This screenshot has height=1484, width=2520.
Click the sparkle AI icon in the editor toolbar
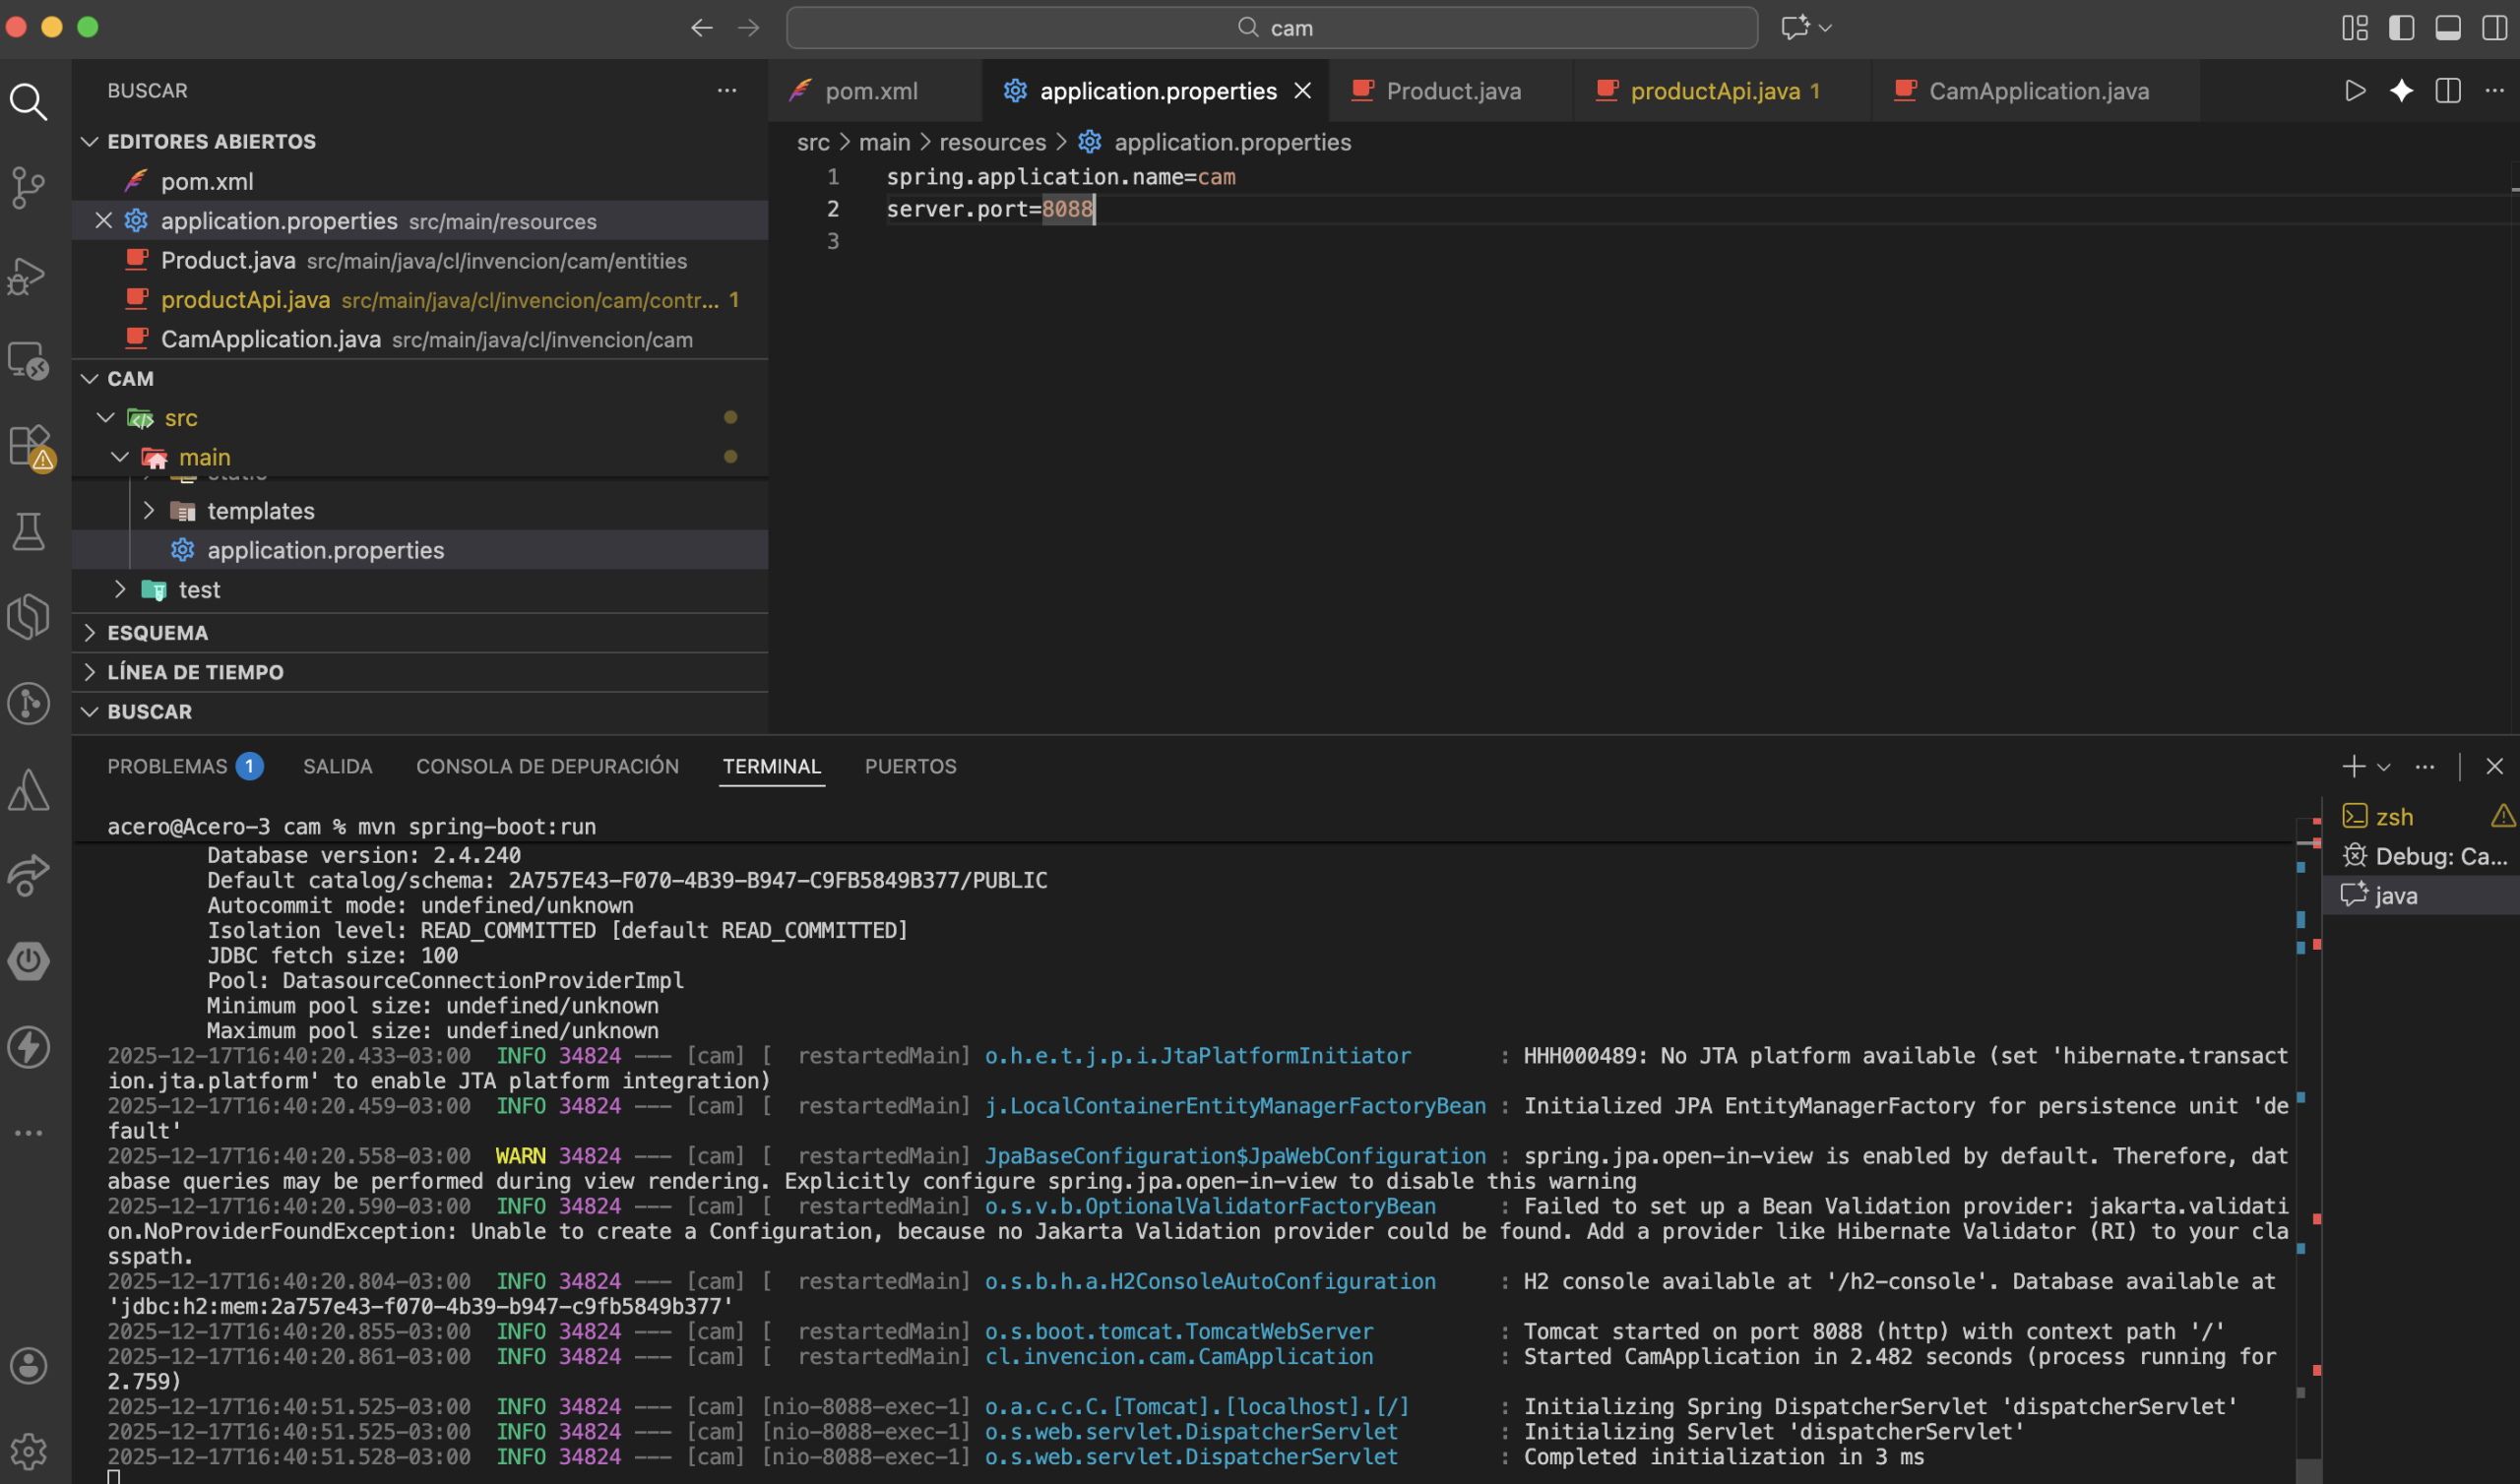pyautogui.click(x=2401, y=91)
